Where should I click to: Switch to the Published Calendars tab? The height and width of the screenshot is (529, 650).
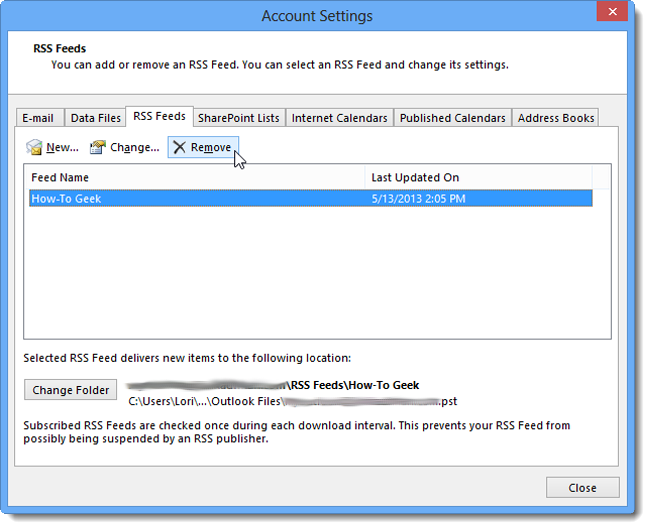(453, 118)
